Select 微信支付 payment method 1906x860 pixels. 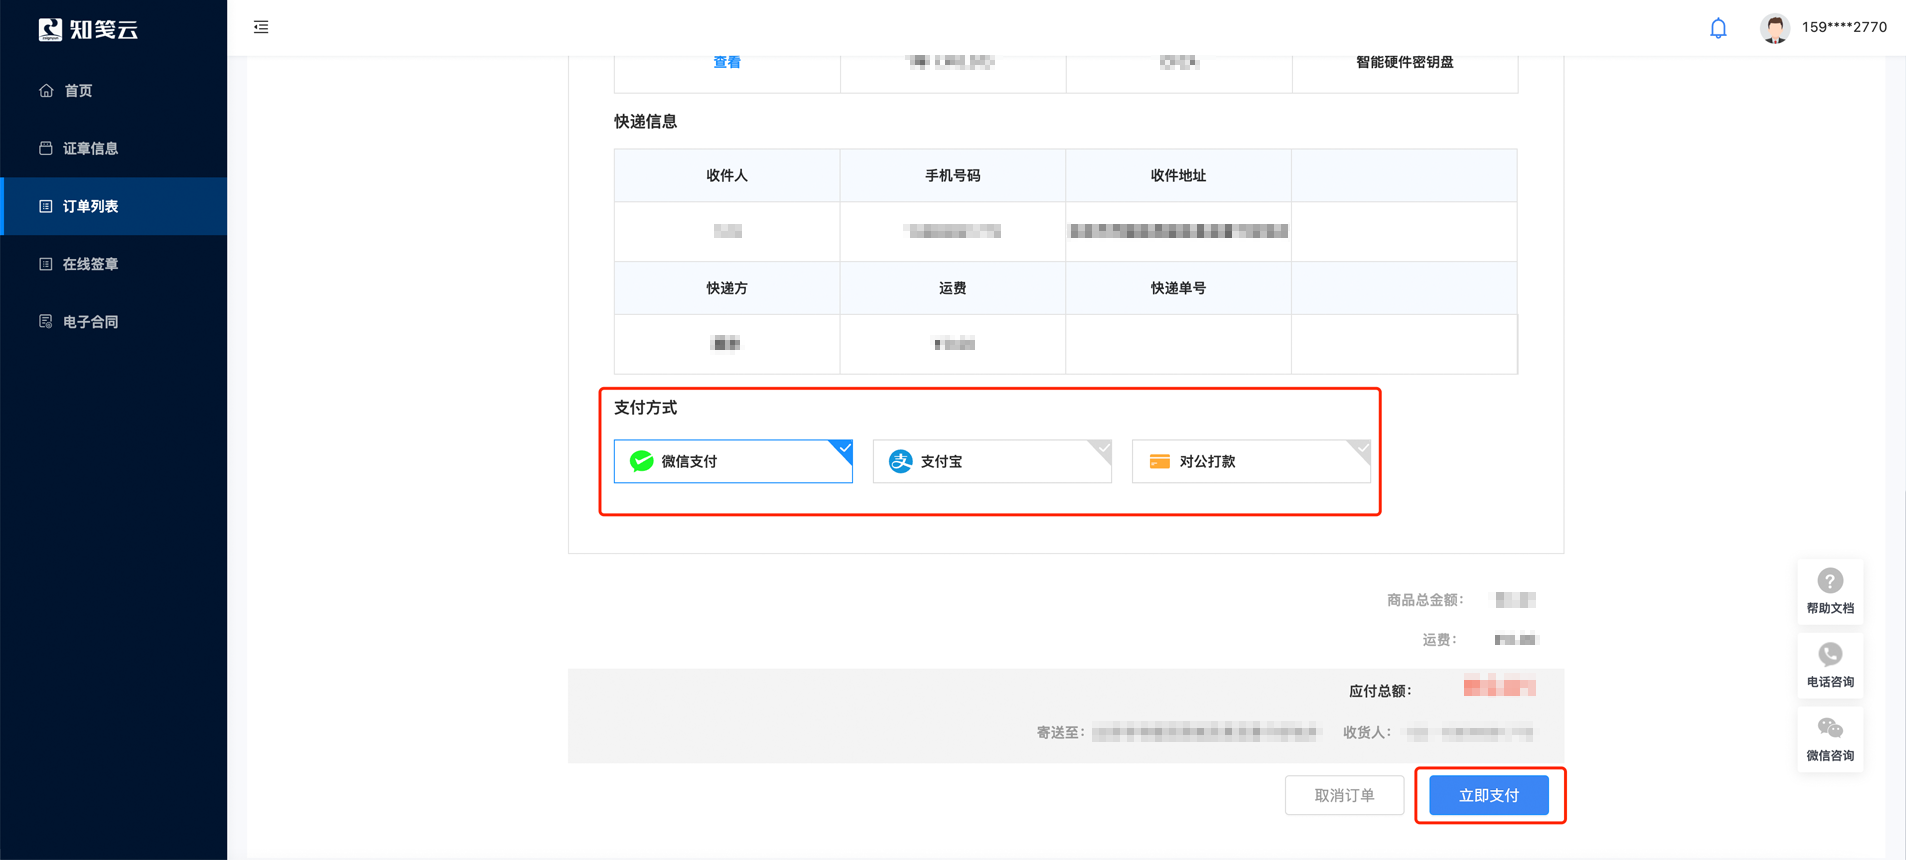pyautogui.click(x=733, y=461)
